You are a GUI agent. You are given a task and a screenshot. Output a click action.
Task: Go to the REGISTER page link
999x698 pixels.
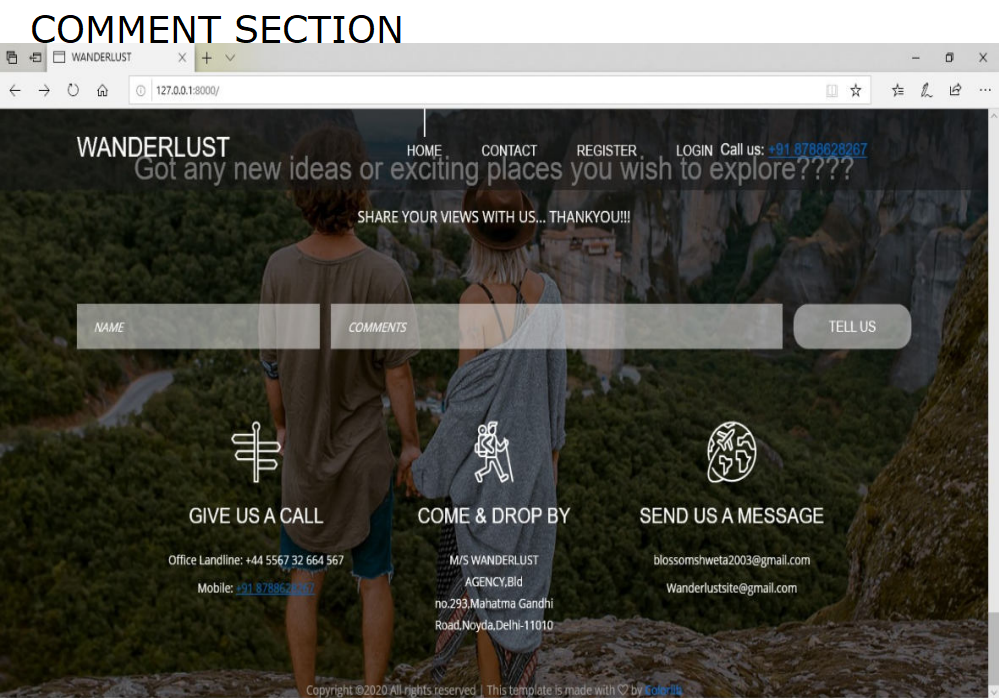pyautogui.click(x=607, y=151)
